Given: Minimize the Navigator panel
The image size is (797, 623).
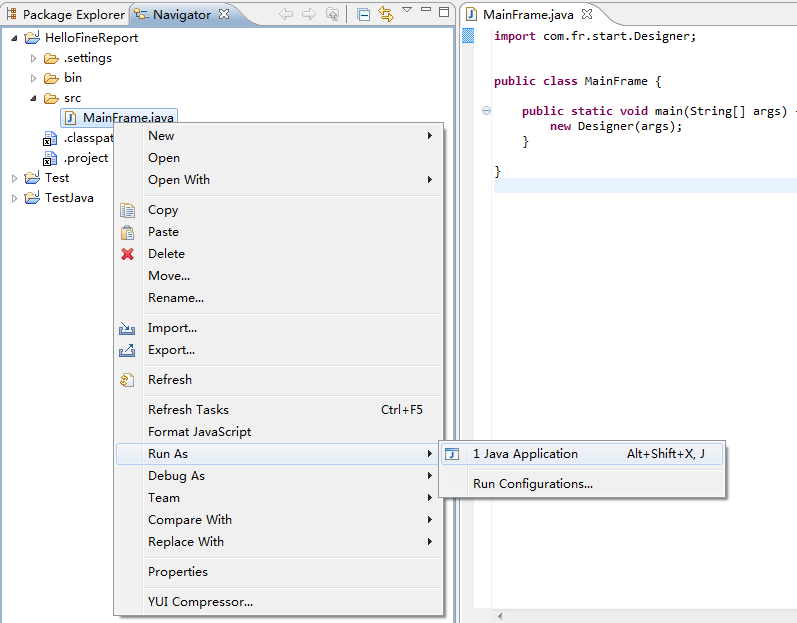Looking at the screenshot, I should (426, 10).
